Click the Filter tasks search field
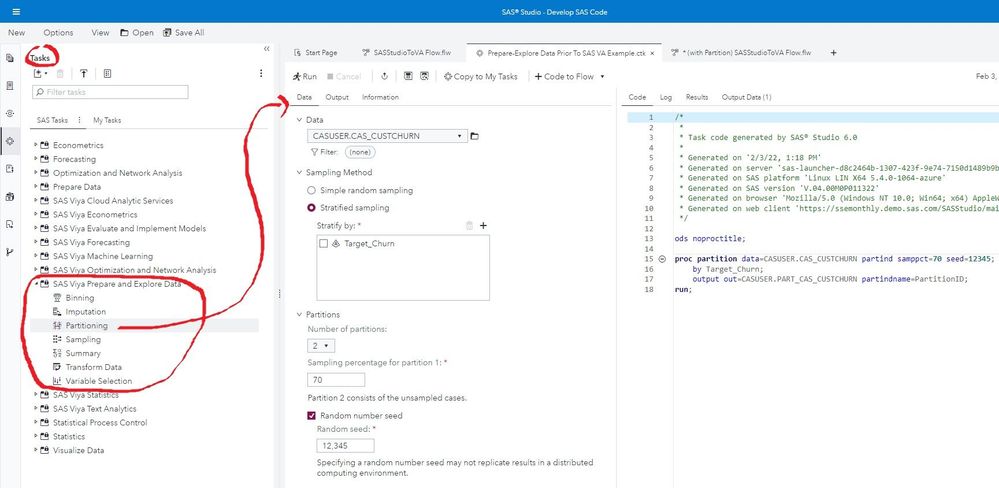Viewport: 999px width, 488px height. [x=110, y=93]
